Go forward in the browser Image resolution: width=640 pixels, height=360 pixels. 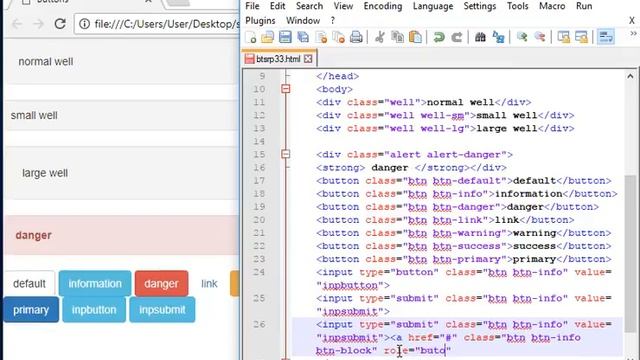point(38,24)
